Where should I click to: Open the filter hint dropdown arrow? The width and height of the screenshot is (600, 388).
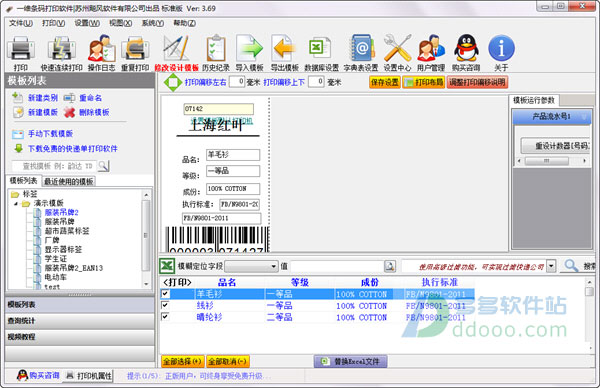tap(551, 266)
